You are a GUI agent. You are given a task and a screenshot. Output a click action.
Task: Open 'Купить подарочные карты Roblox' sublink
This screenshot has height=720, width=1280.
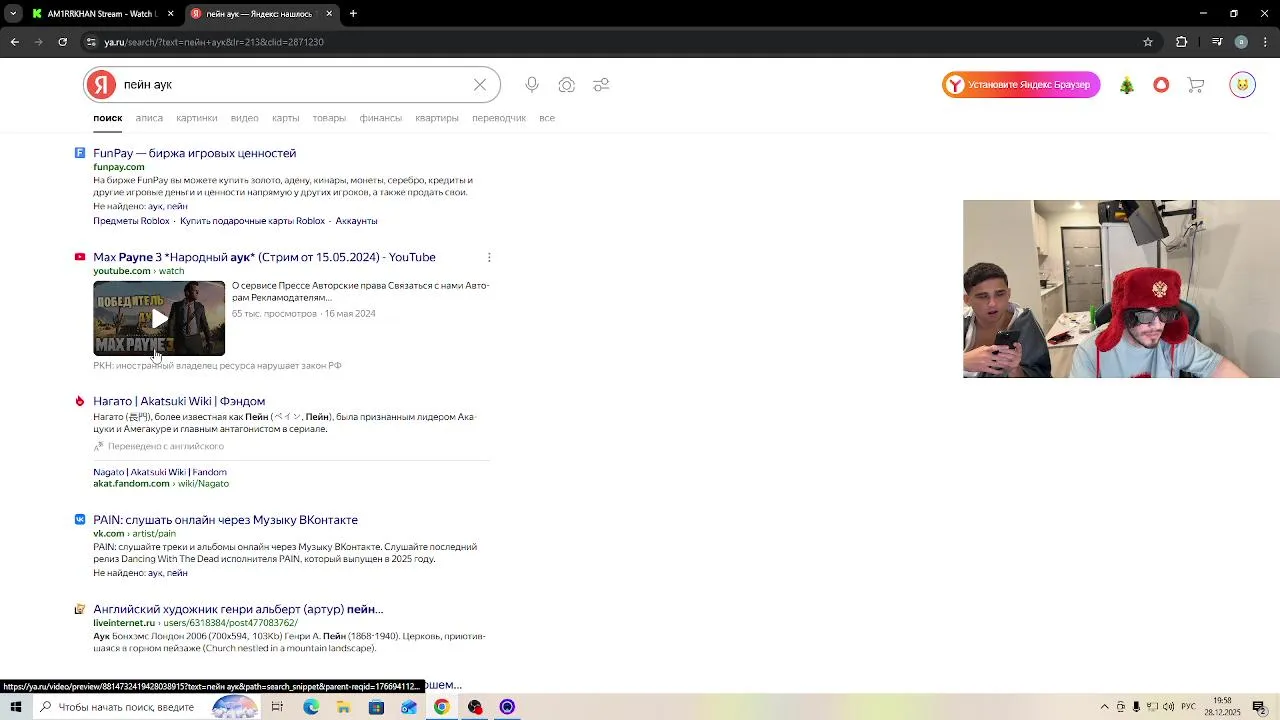click(x=253, y=221)
